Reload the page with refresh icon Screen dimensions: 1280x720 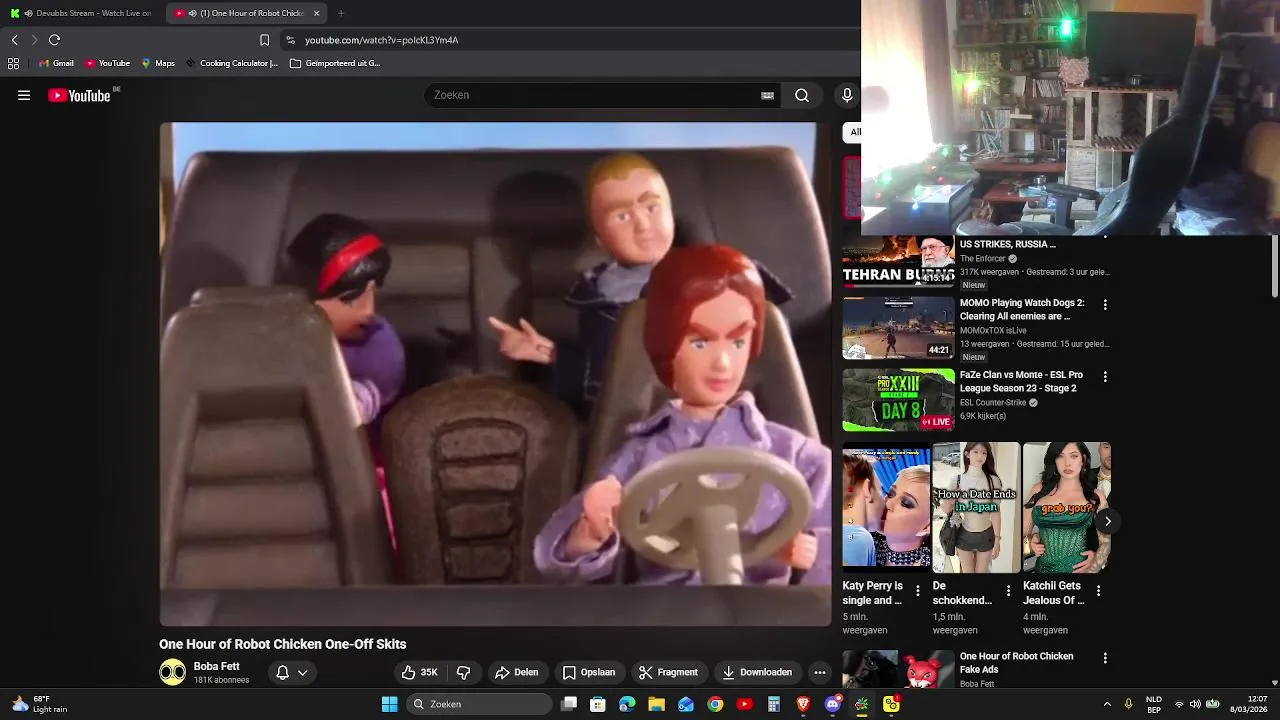tap(55, 40)
